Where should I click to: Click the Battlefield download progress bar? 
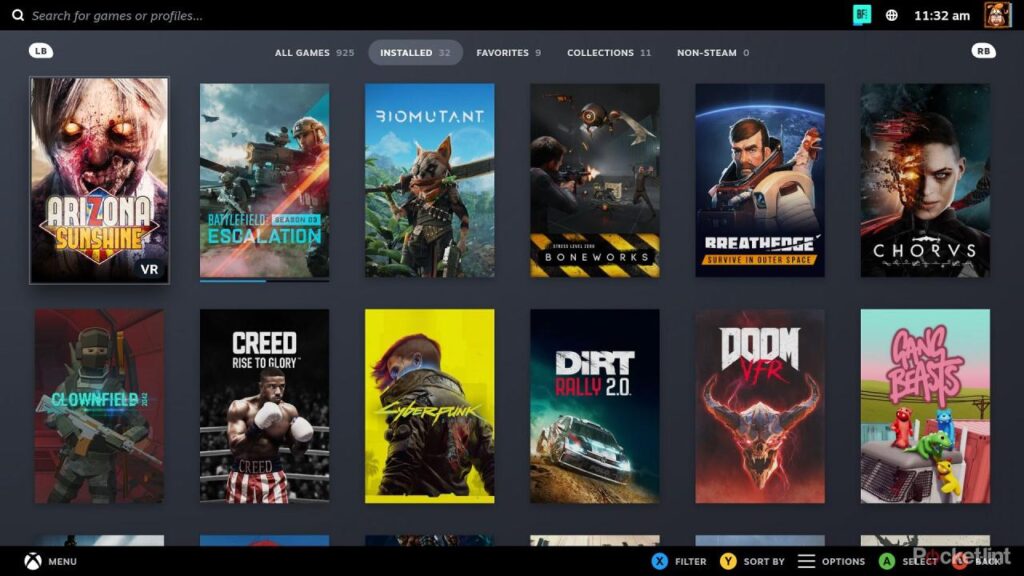pos(264,281)
